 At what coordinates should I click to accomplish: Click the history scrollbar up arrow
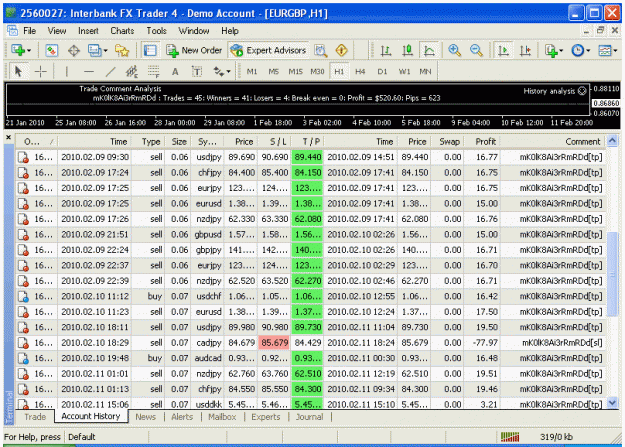click(x=612, y=140)
